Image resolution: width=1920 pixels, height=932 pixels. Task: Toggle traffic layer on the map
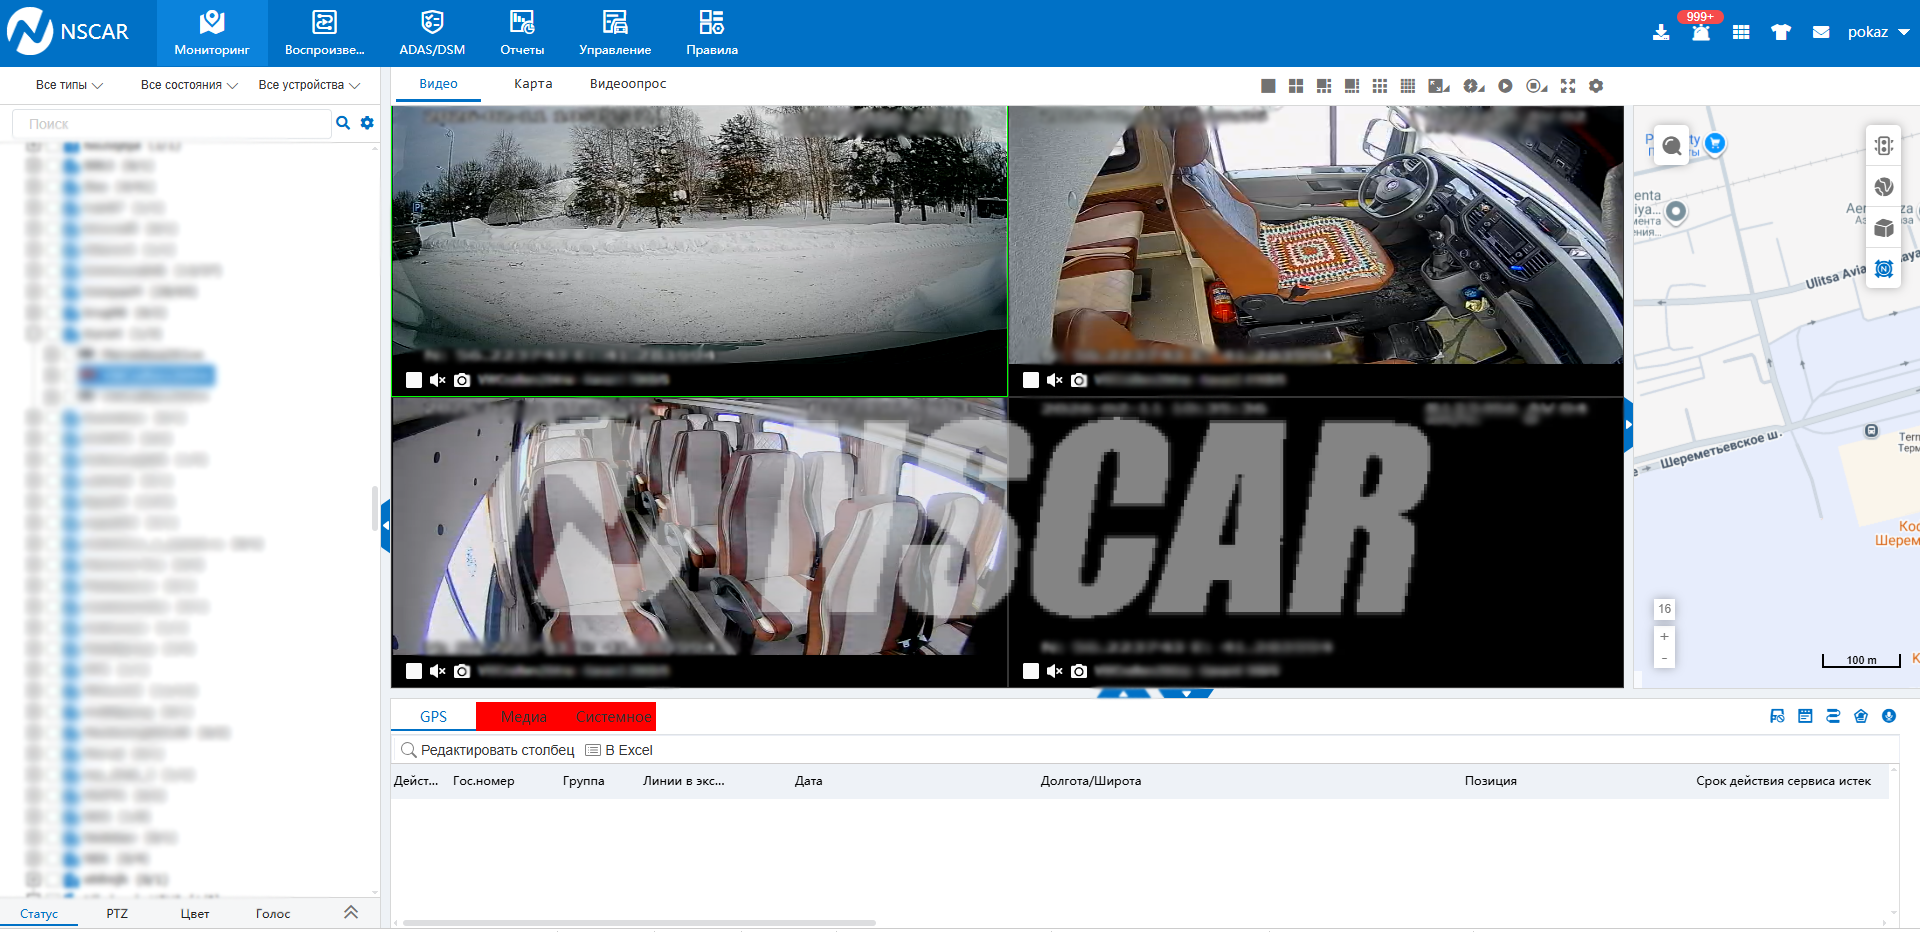[1884, 145]
